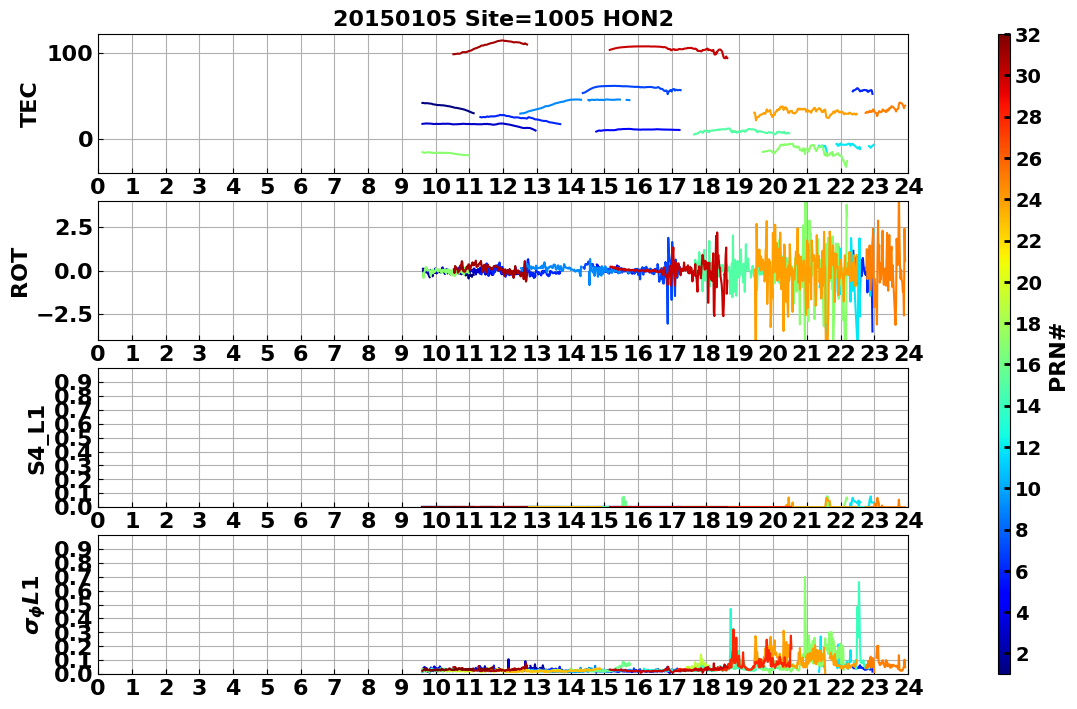Screen dimensions: 1077x709
Task: Click hour 12 tick under TEC panel
Action: coord(503,186)
